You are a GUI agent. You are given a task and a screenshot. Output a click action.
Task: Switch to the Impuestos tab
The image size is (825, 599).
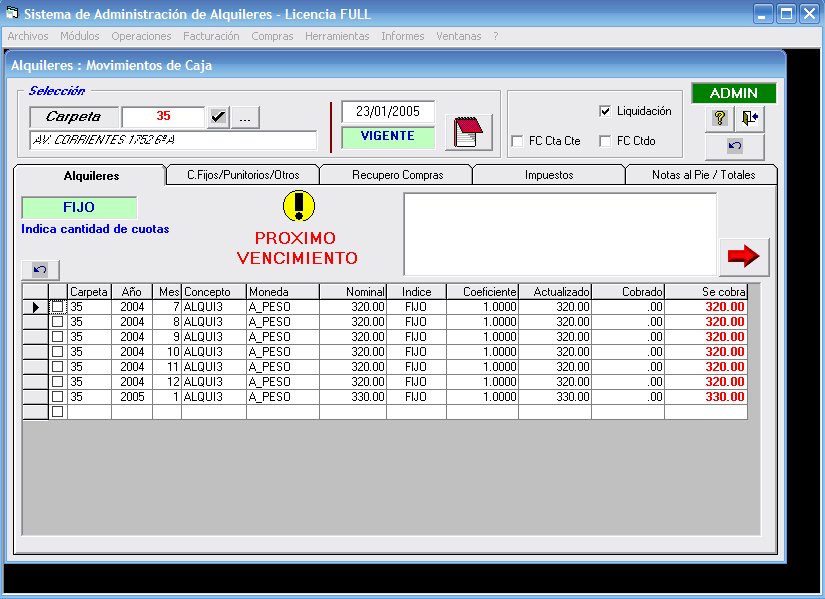[x=549, y=175]
